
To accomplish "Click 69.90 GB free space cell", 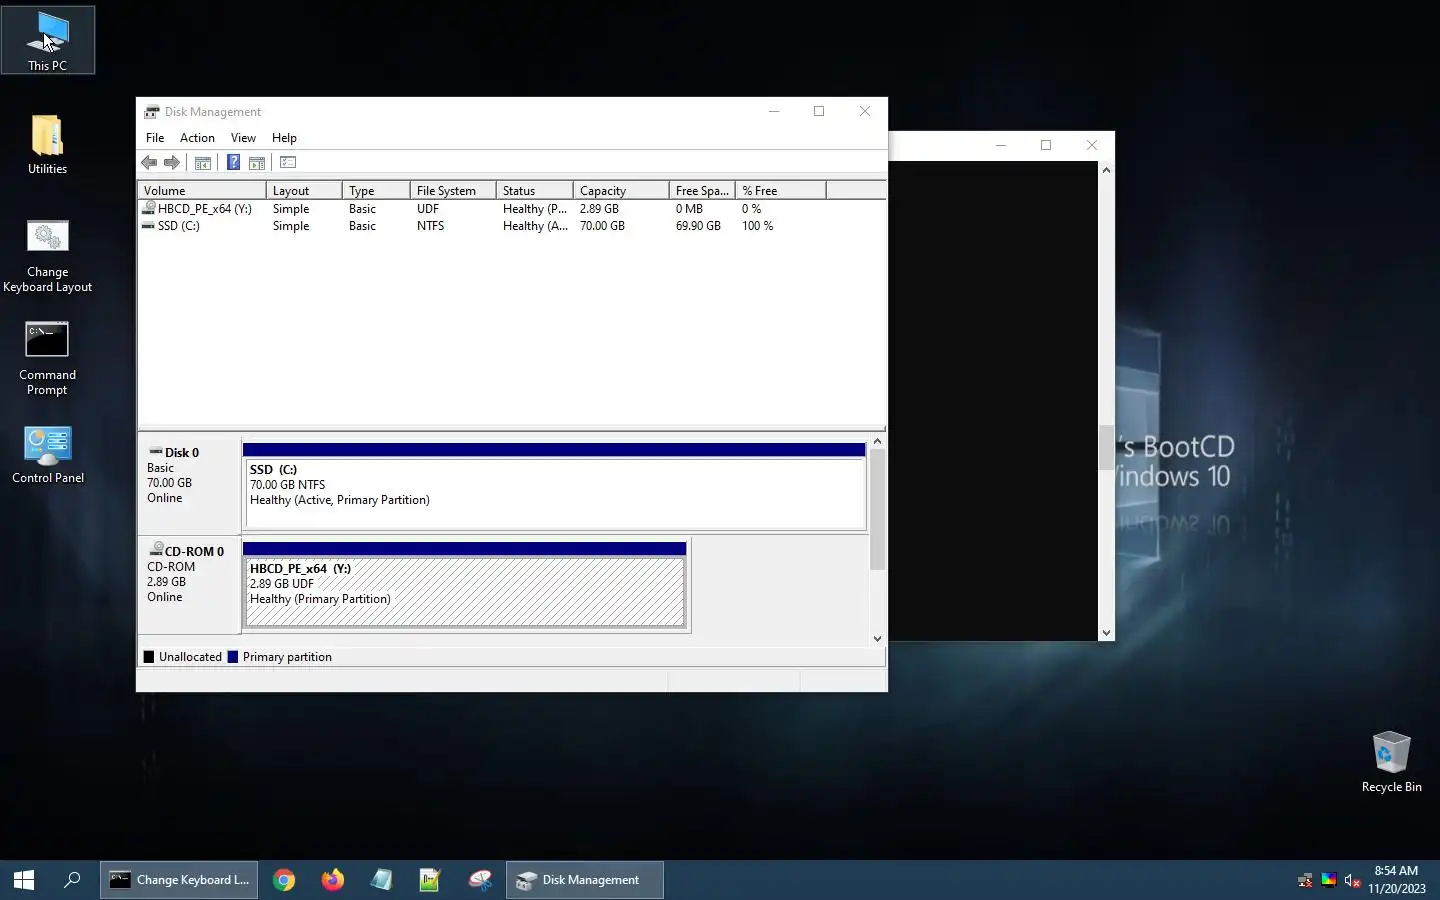I will [698, 226].
